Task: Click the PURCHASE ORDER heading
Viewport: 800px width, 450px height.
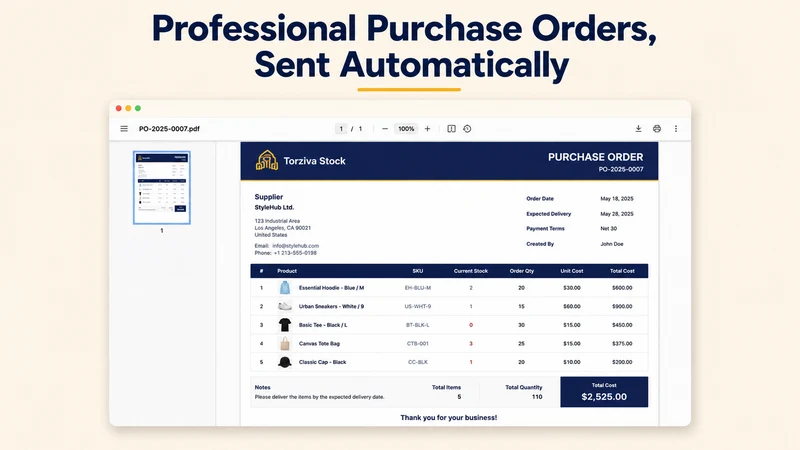Action: click(595, 157)
